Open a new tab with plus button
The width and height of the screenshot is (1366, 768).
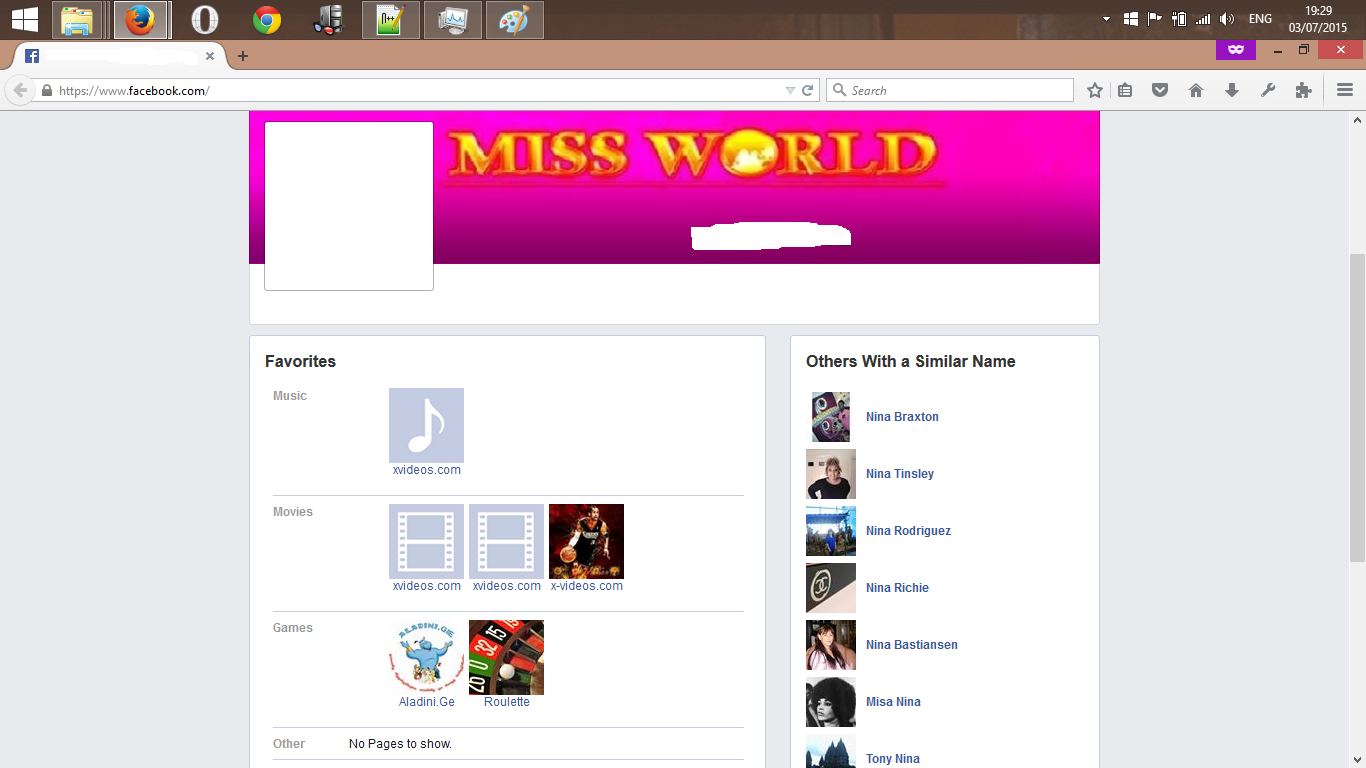point(242,56)
